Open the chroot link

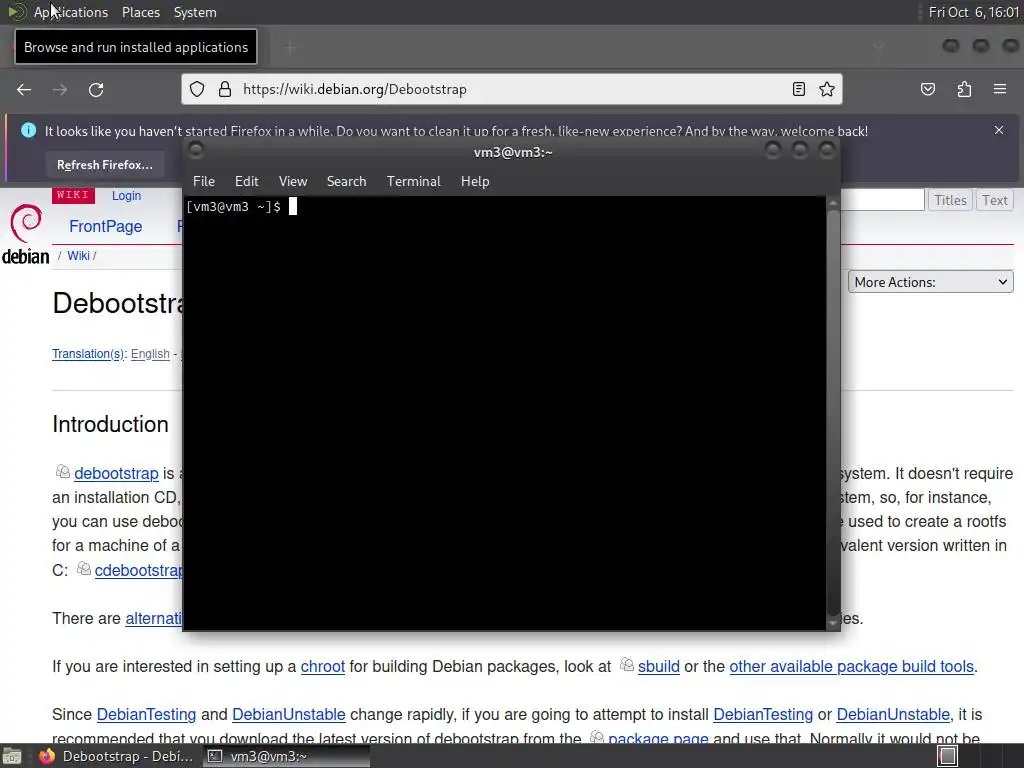[x=323, y=666]
